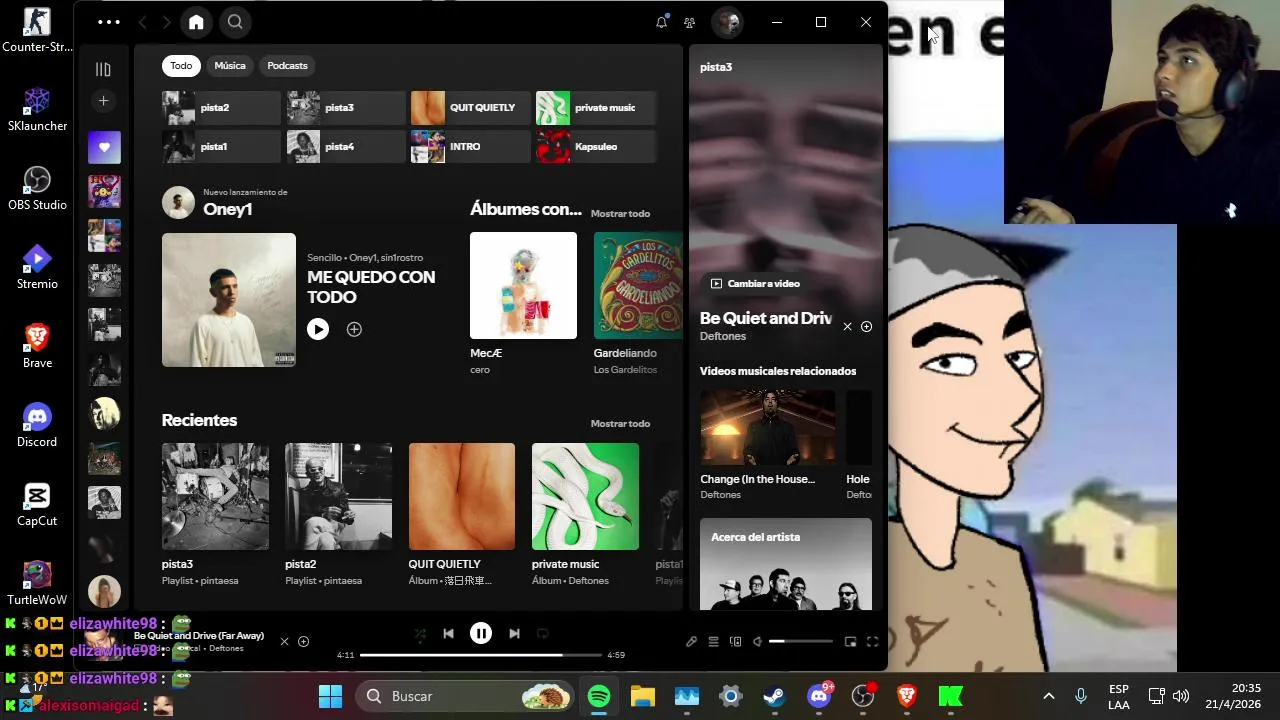Click the X next to now-playing title

point(284,642)
